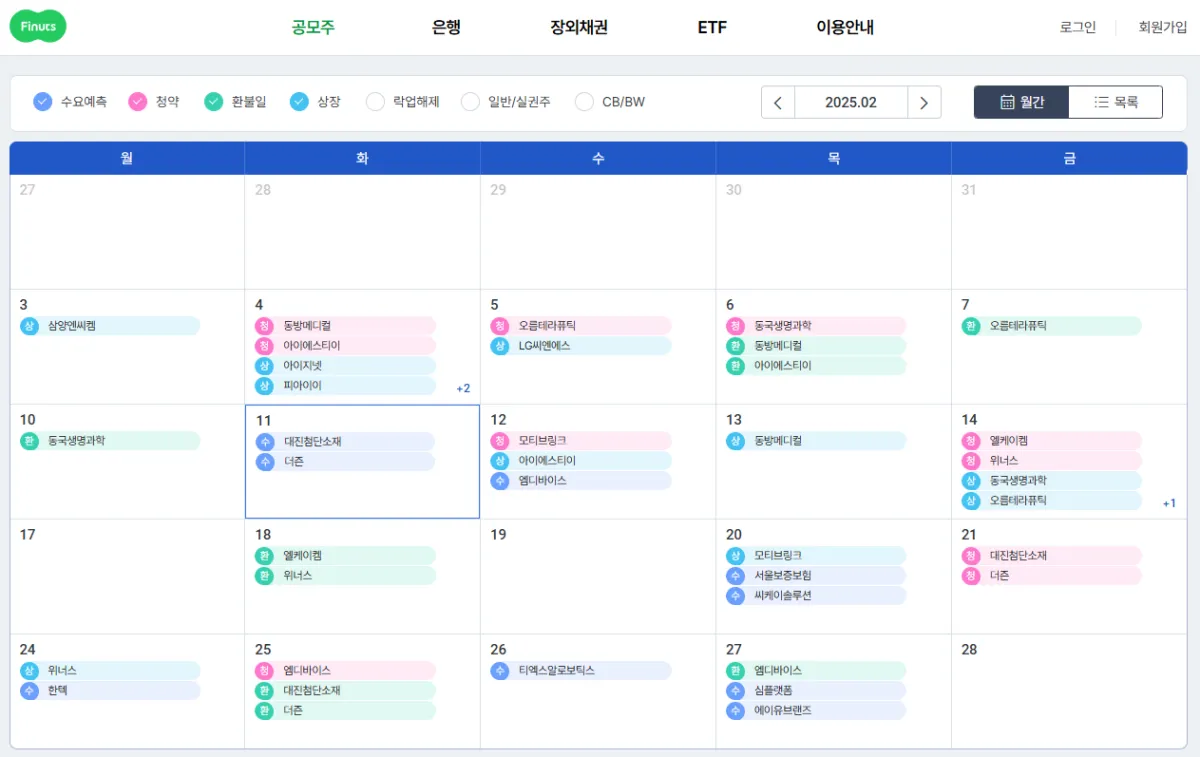Open the 은행 menu
Screen dimensions: 1200x757
(446, 27)
